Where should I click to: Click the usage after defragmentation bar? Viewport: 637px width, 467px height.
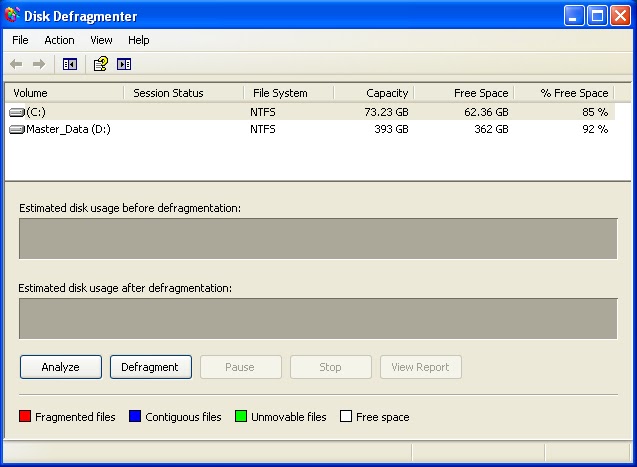tap(318, 319)
